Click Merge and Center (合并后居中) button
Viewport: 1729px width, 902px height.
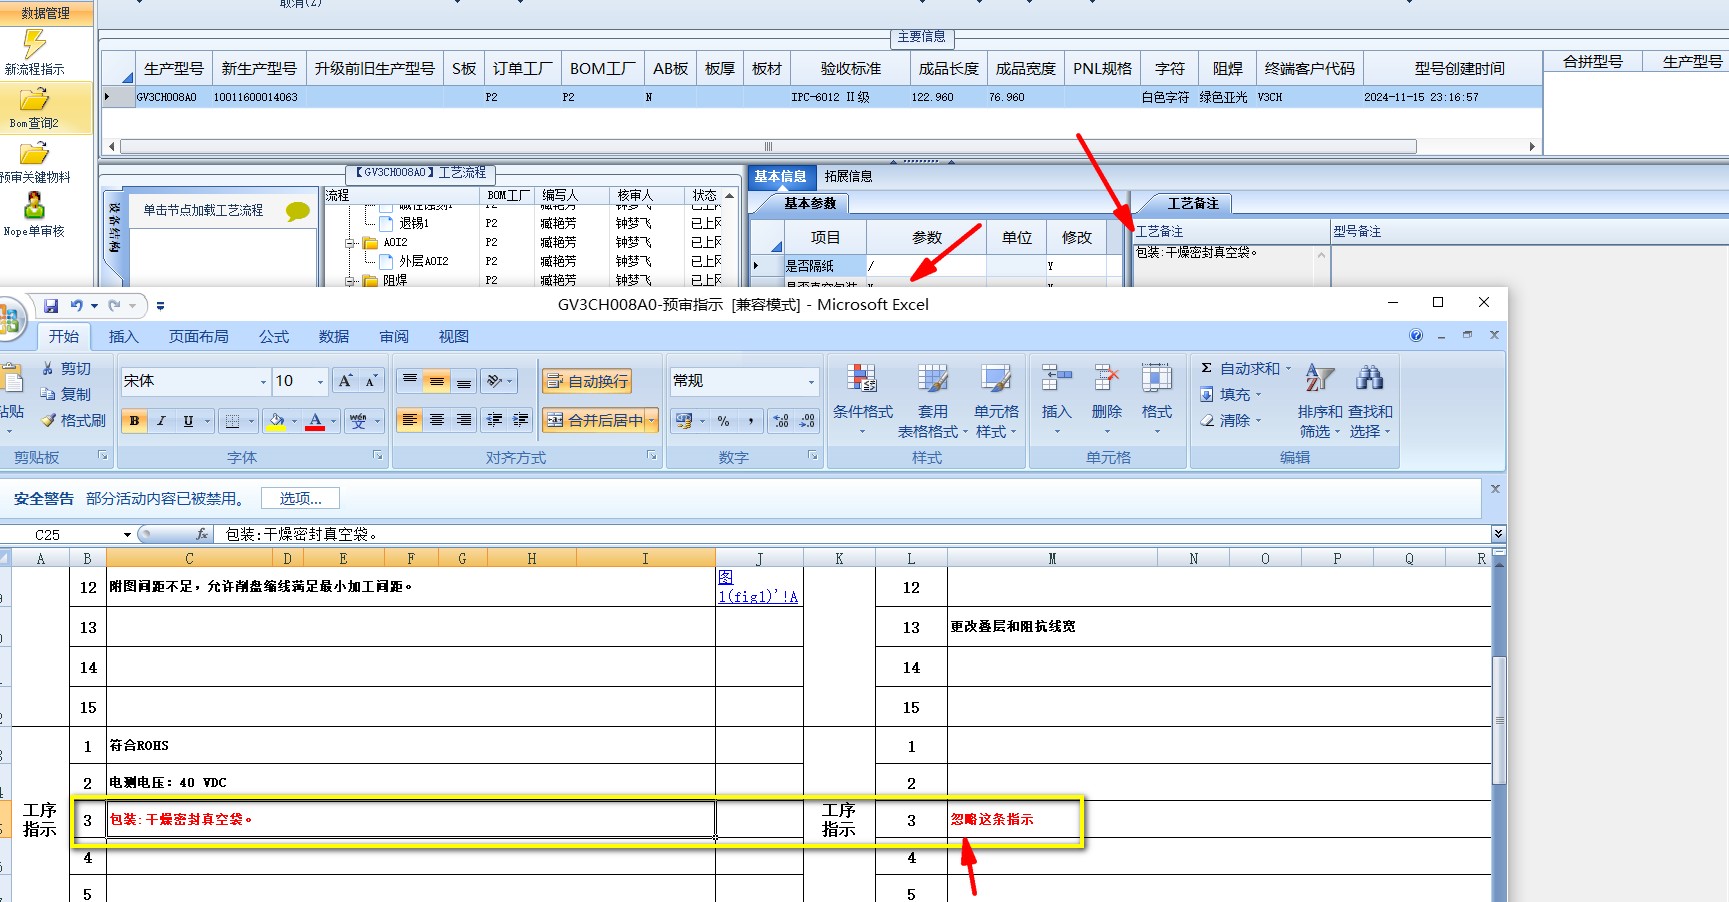[x=594, y=421]
